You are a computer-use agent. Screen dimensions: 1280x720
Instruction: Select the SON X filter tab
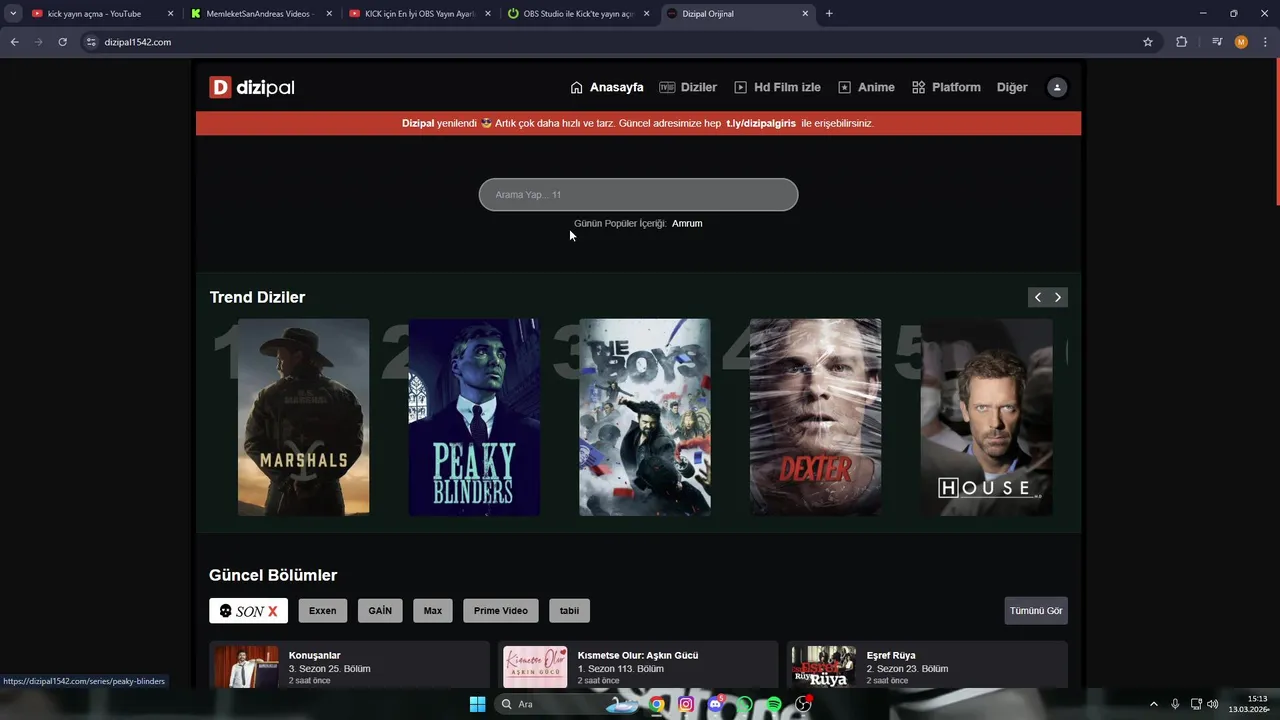248,610
